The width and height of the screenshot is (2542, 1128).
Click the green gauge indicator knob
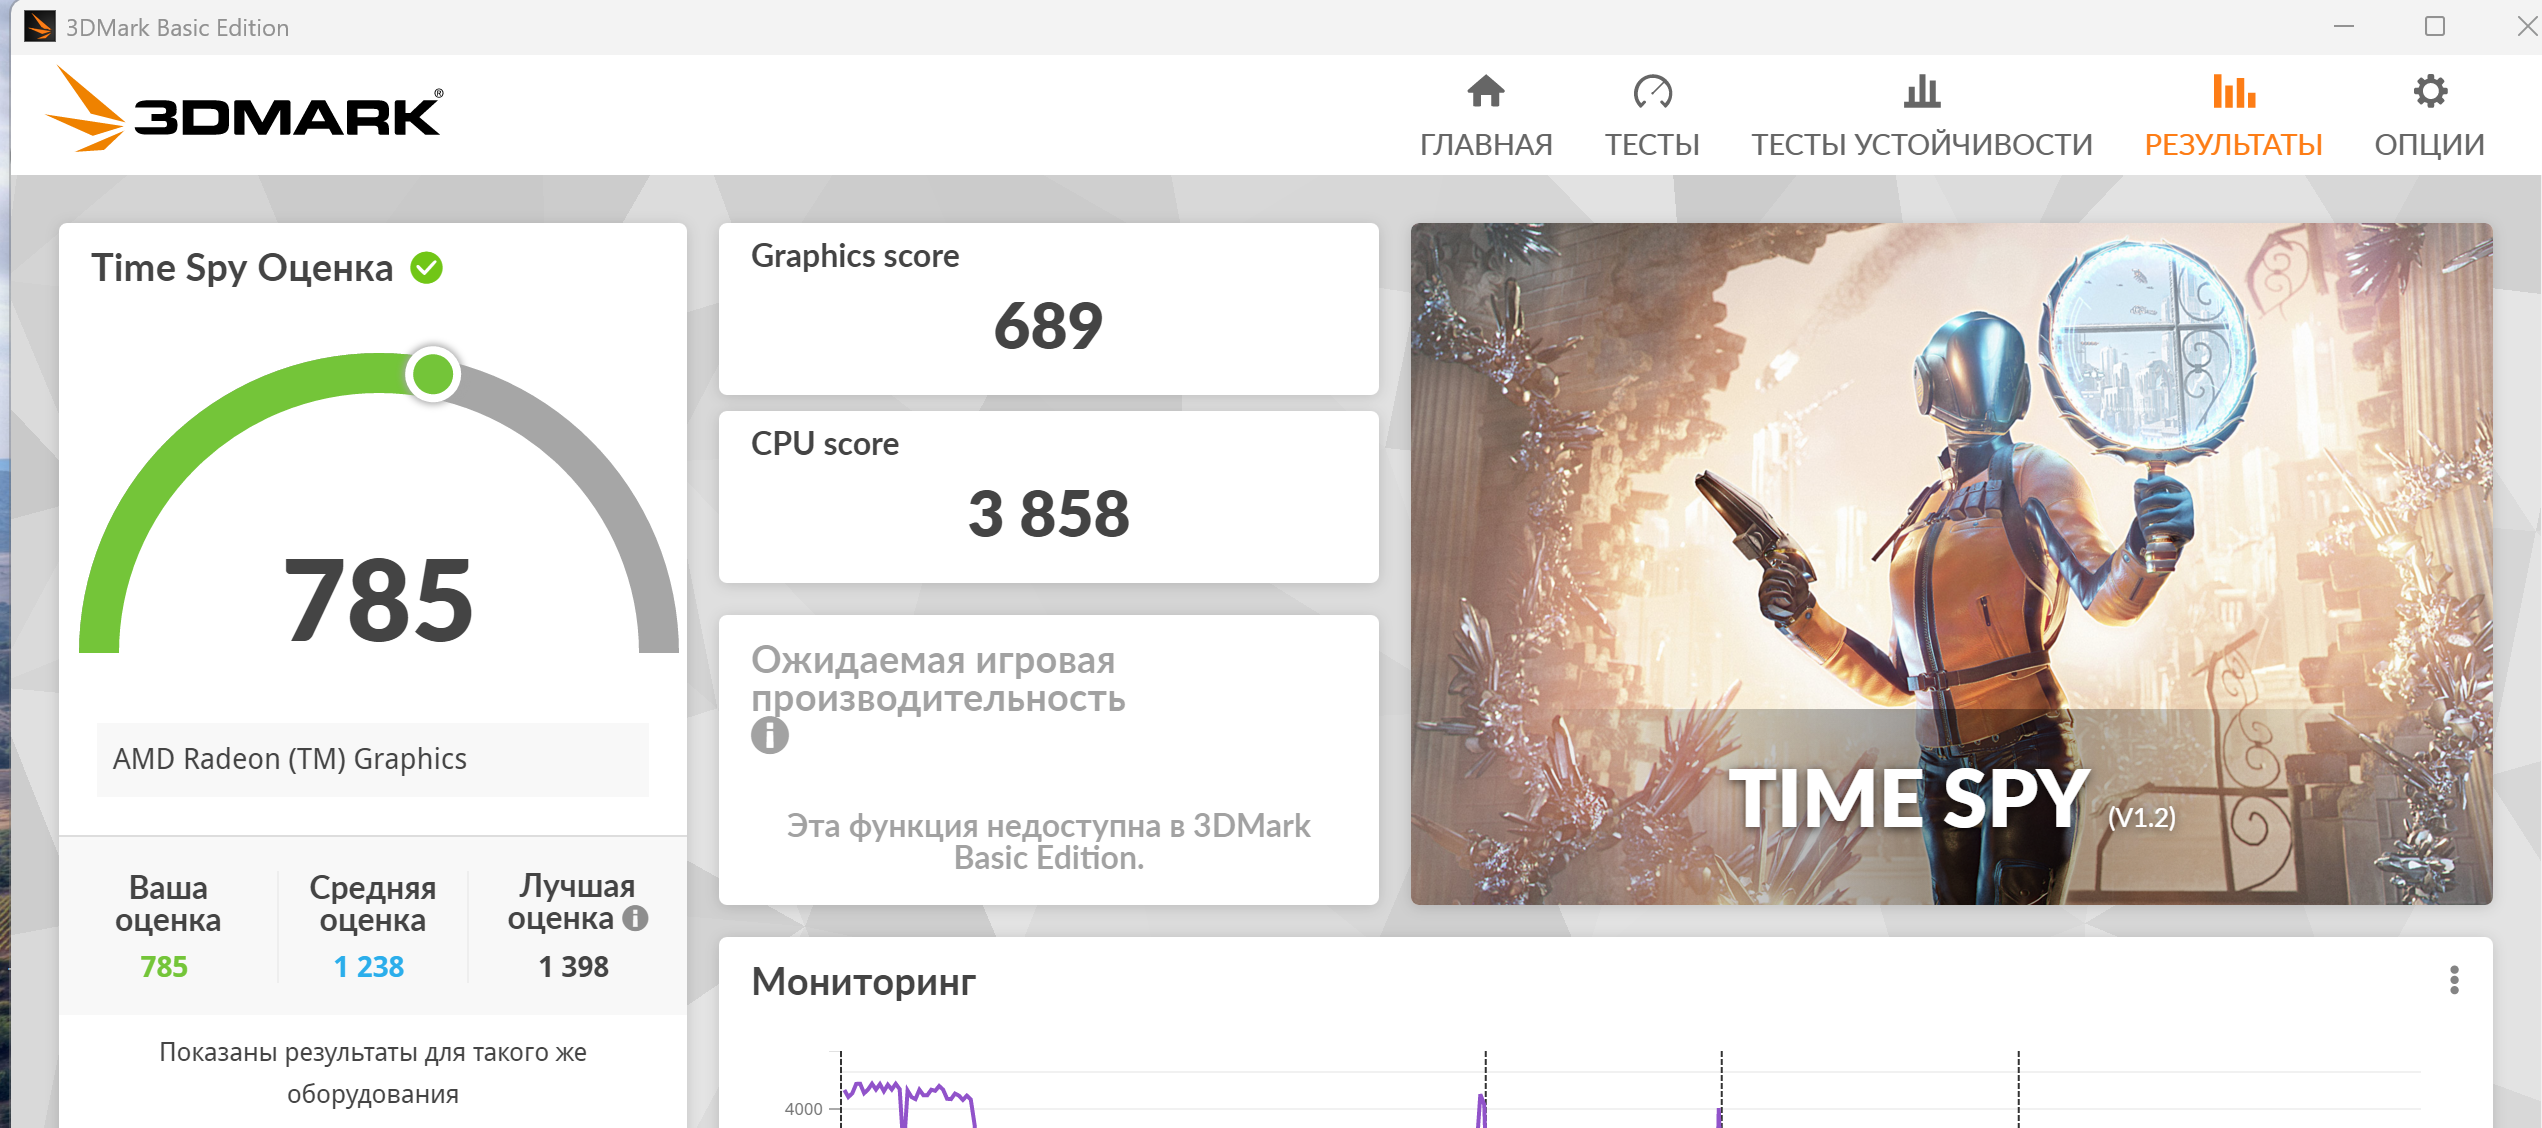[433, 374]
